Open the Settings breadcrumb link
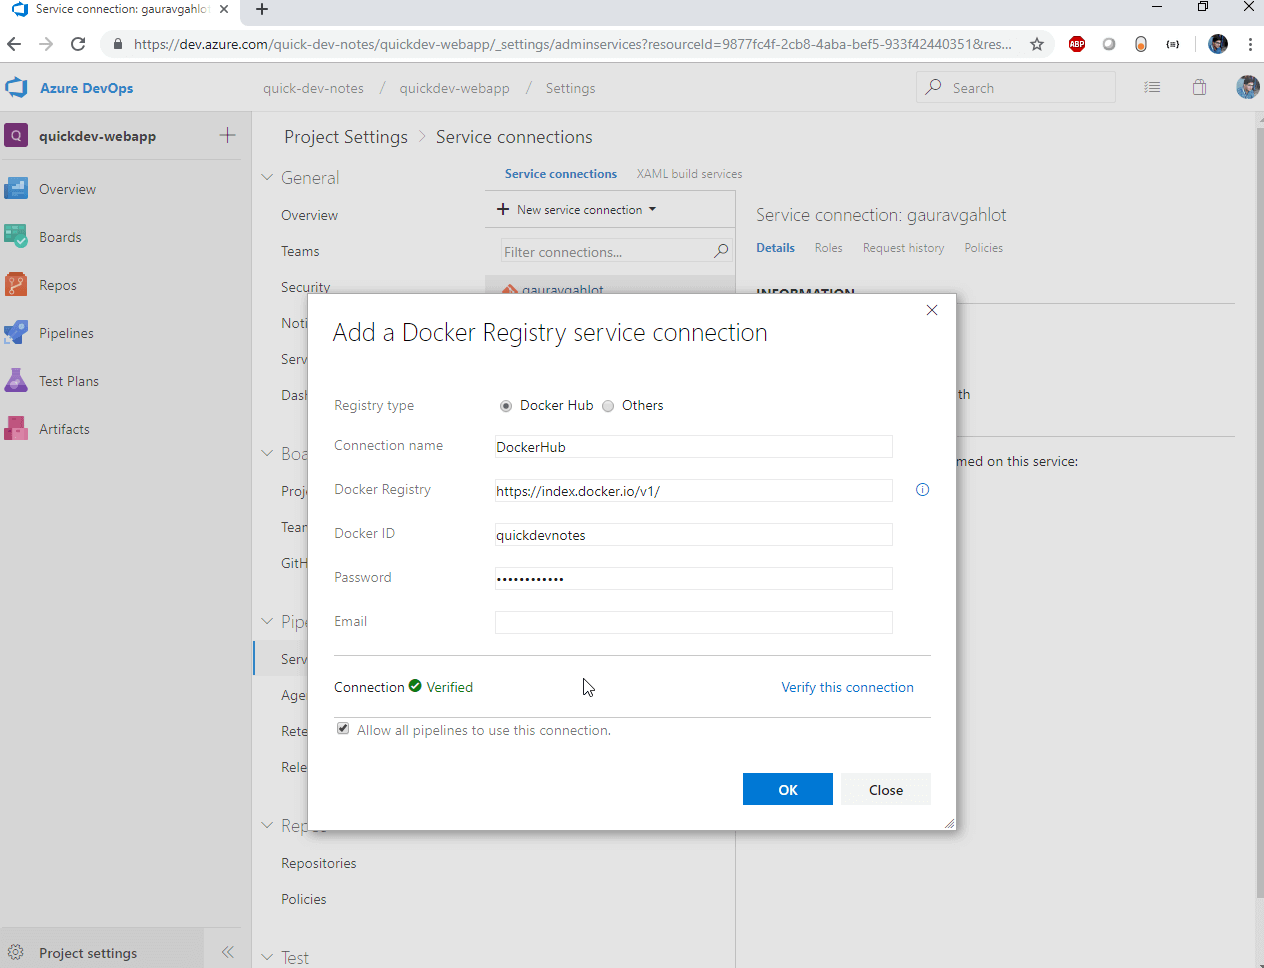This screenshot has height=968, width=1264. coord(570,88)
